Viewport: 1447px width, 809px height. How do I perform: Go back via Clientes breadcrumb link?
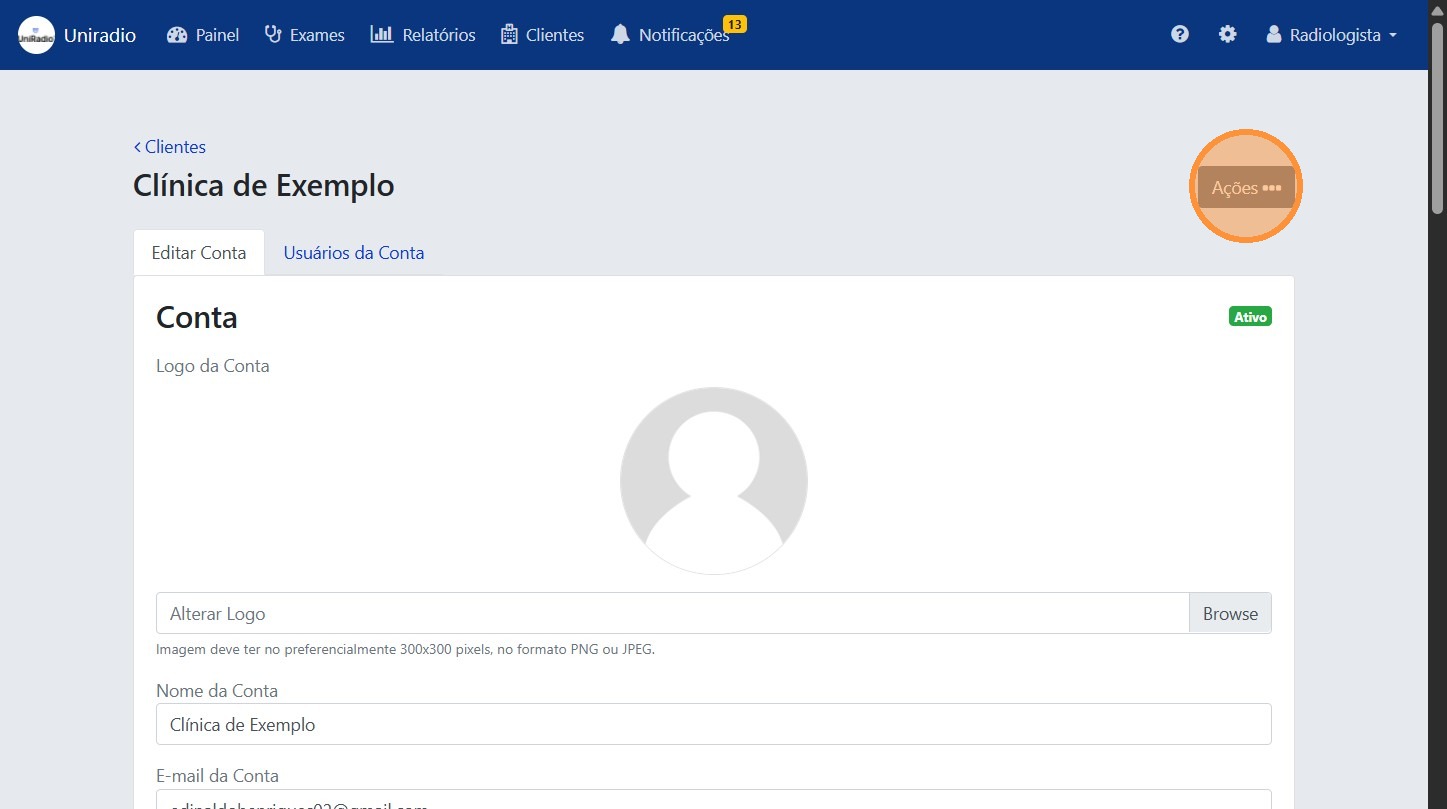170,147
